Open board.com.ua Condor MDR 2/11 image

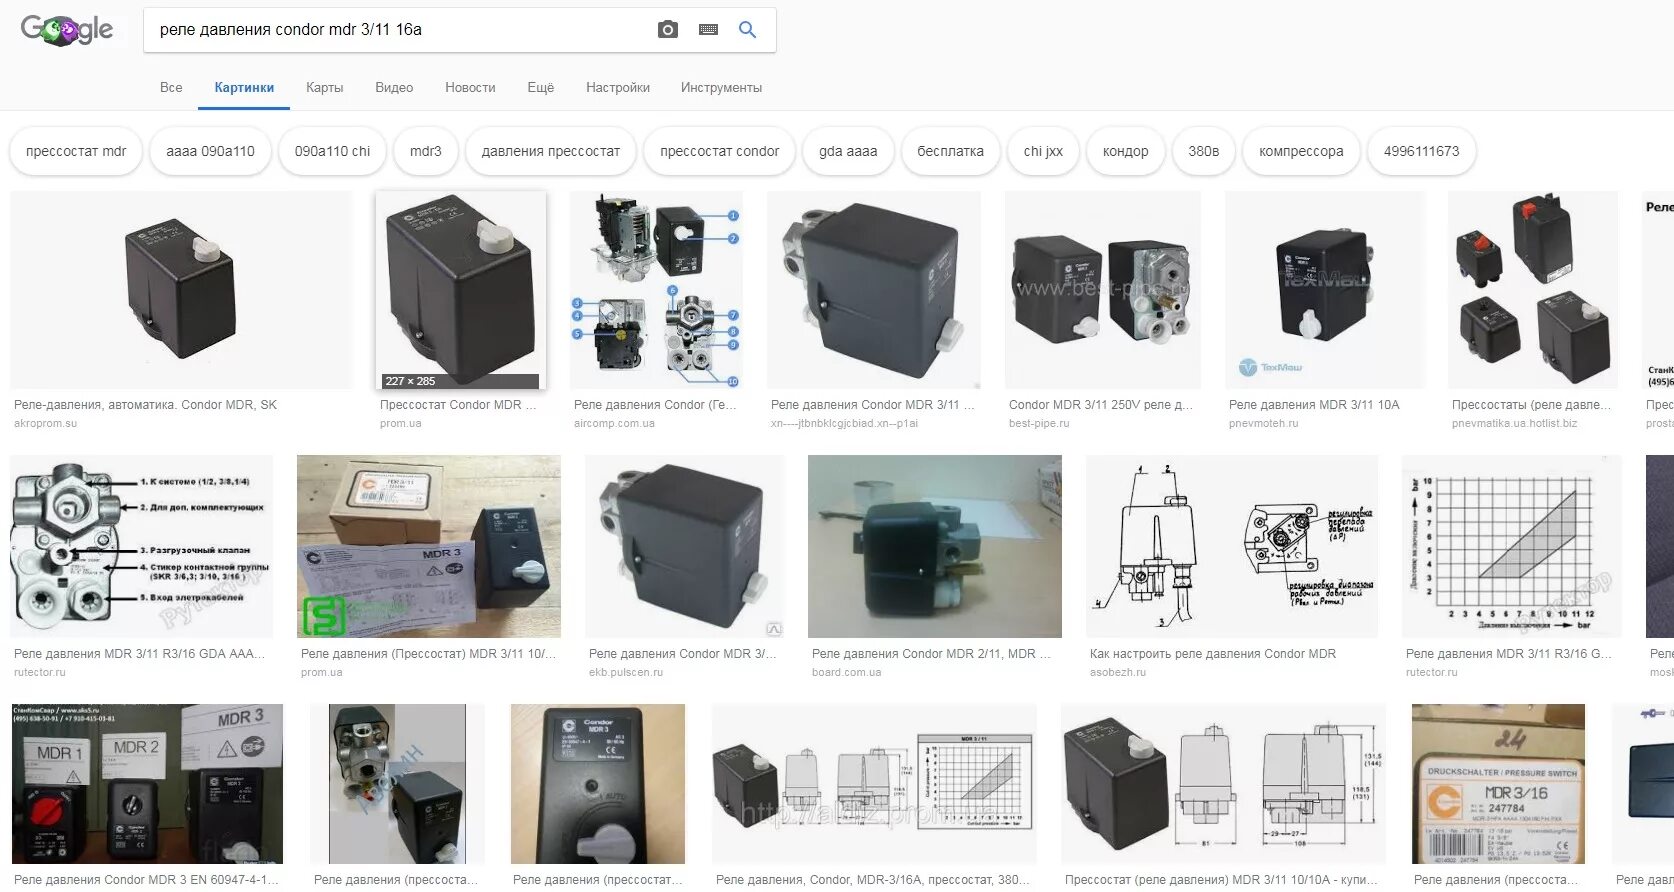pyautogui.click(x=935, y=546)
